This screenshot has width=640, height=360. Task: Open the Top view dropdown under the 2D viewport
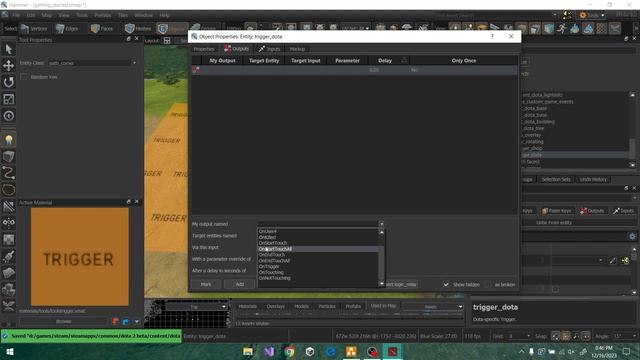pos(196,307)
